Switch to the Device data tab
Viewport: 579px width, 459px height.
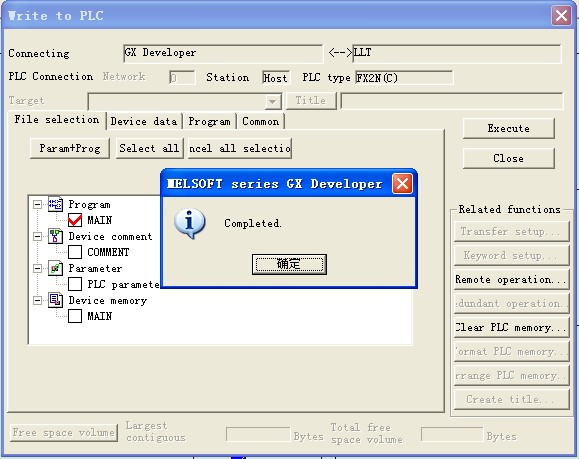(144, 121)
